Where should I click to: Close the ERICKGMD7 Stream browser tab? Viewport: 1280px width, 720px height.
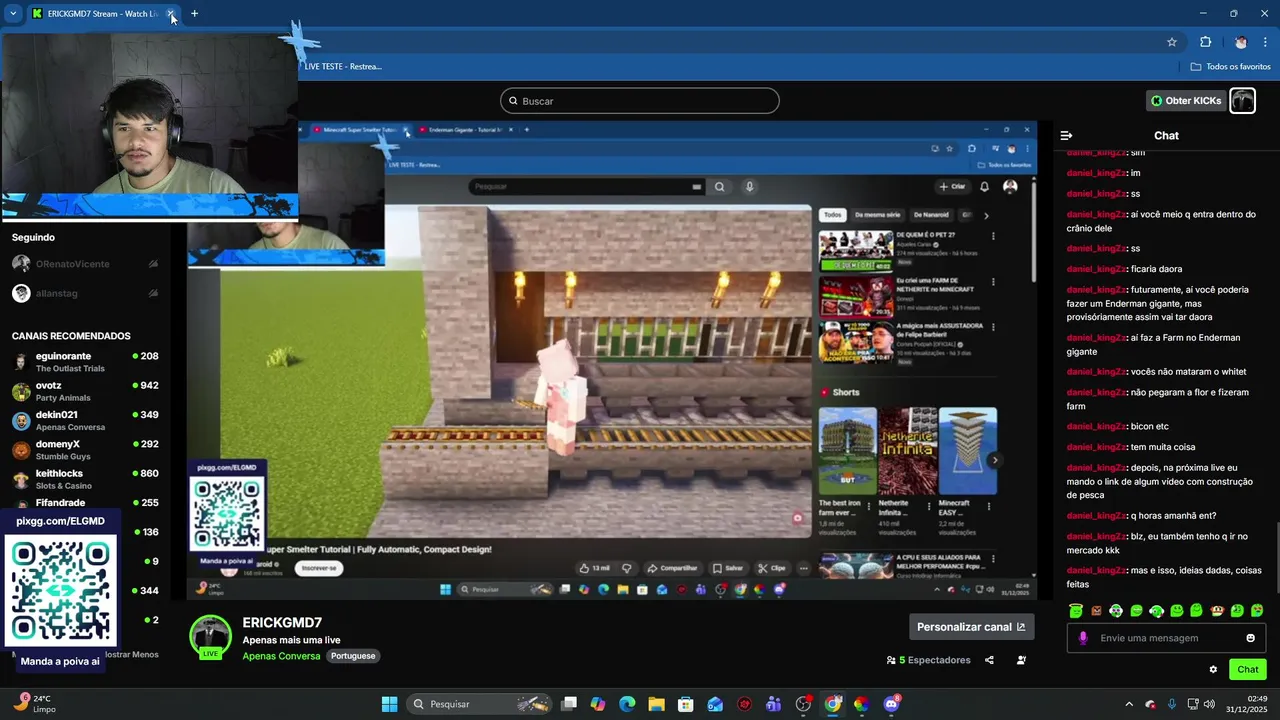click(171, 14)
